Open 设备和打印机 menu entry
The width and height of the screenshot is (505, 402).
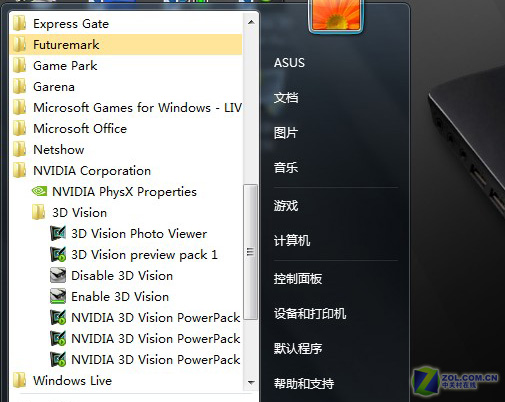click(310, 314)
